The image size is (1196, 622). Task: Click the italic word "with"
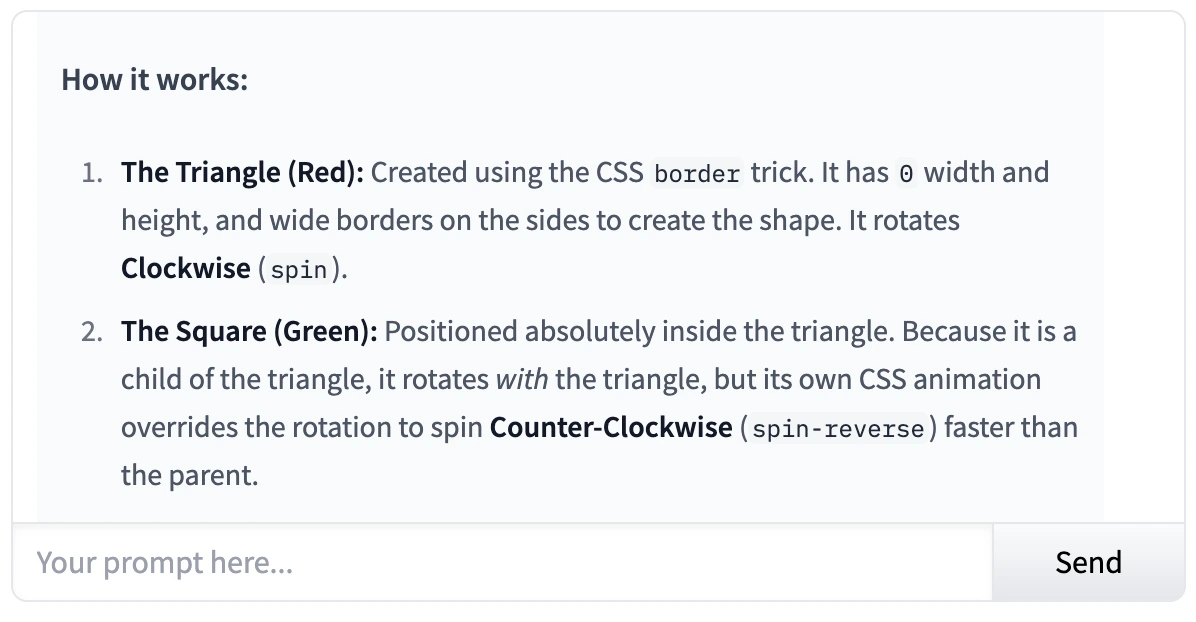coord(522,380)
